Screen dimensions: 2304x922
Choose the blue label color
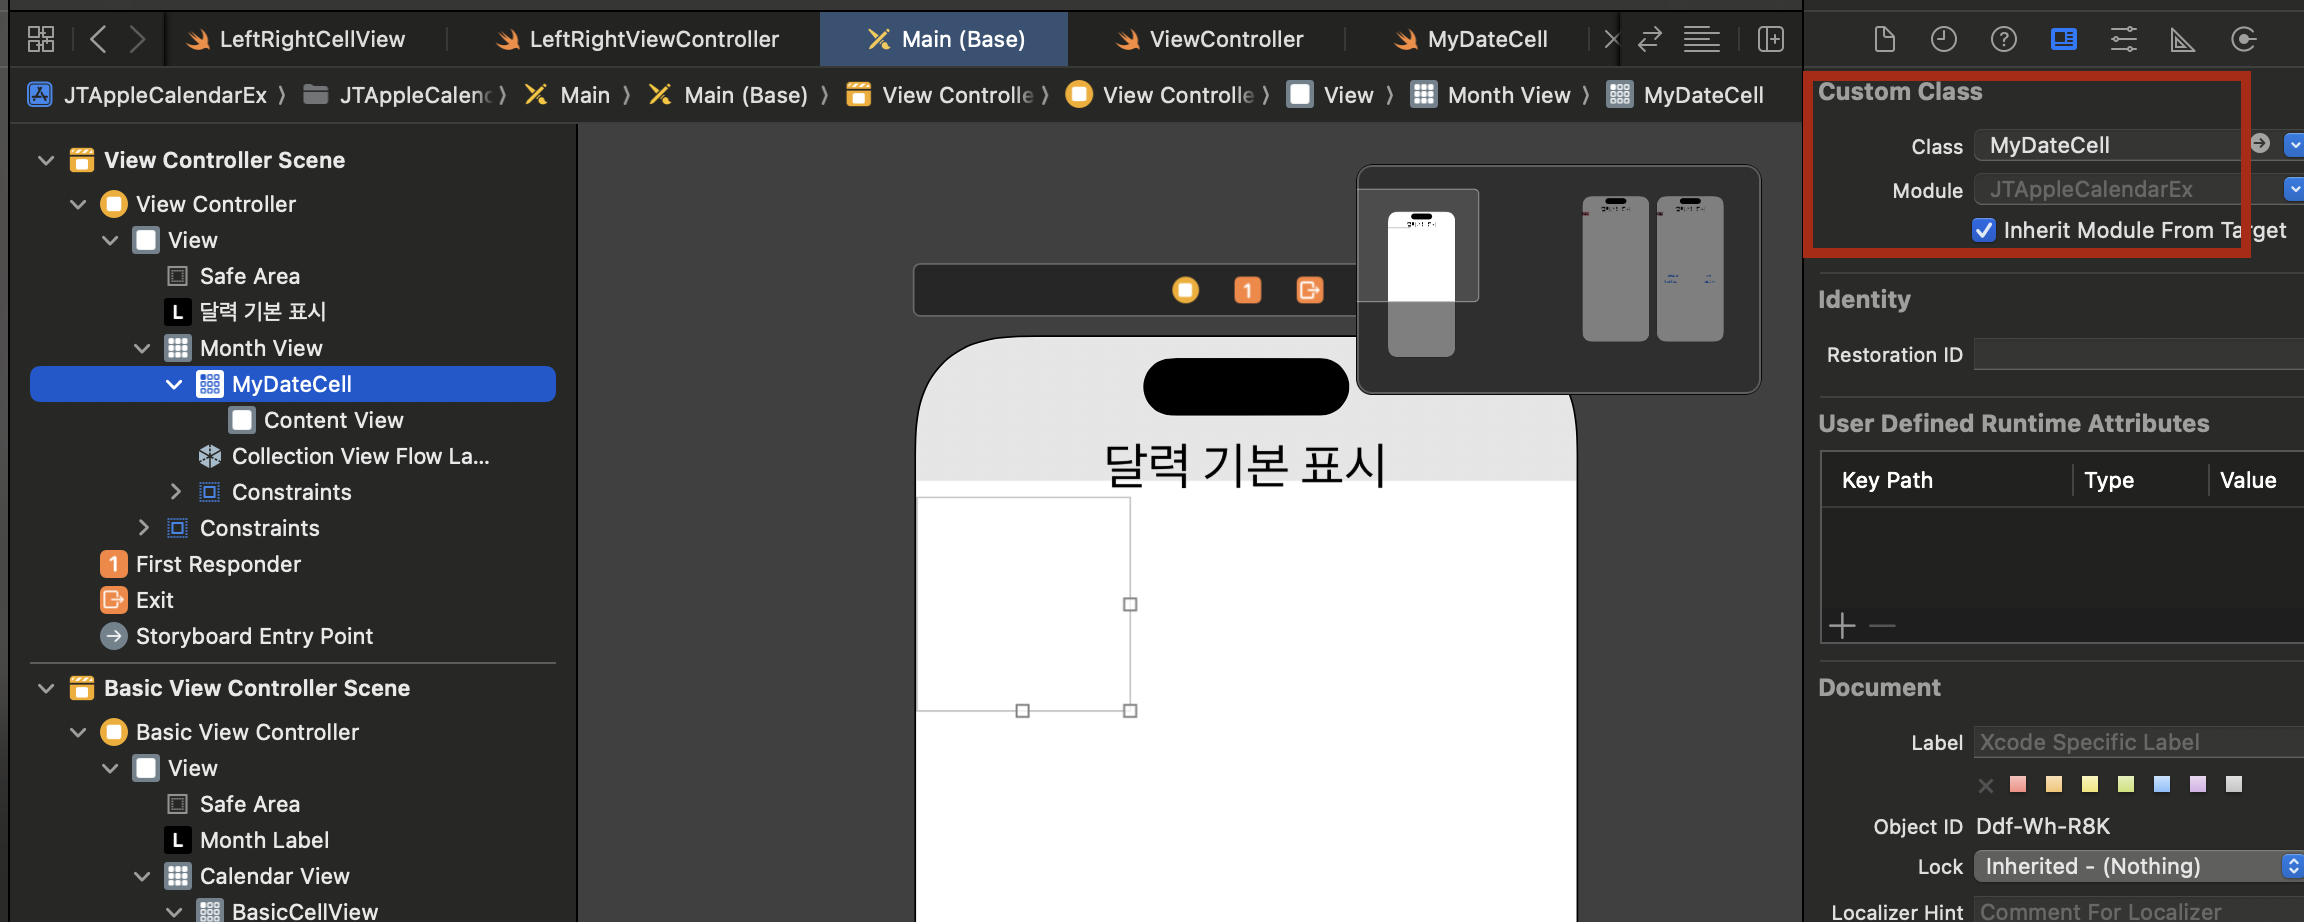(x=2162, y=784)
